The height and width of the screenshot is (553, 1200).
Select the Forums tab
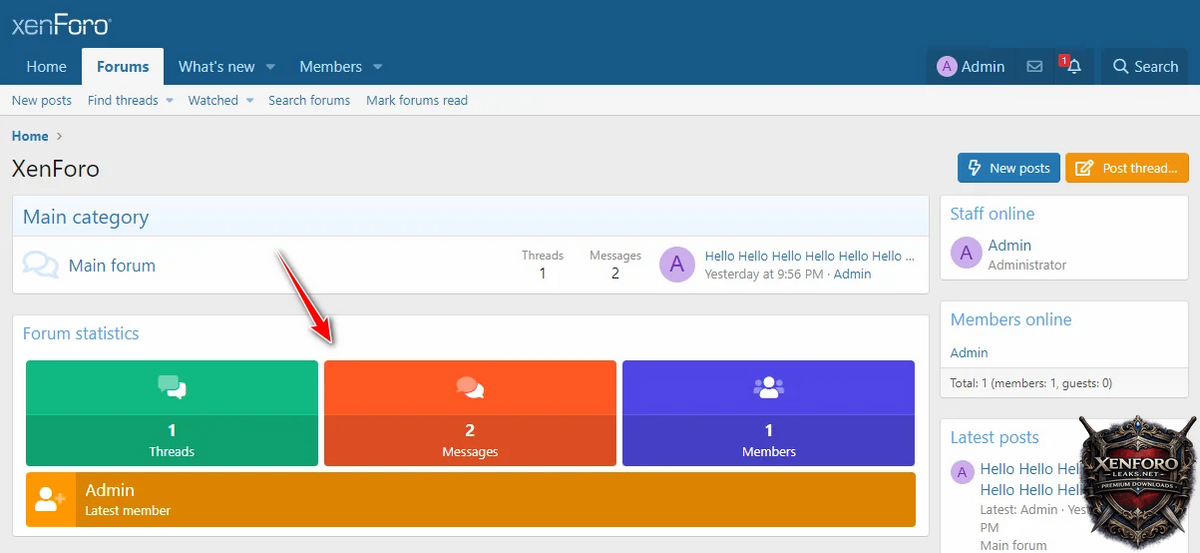(x=123, y=67)
